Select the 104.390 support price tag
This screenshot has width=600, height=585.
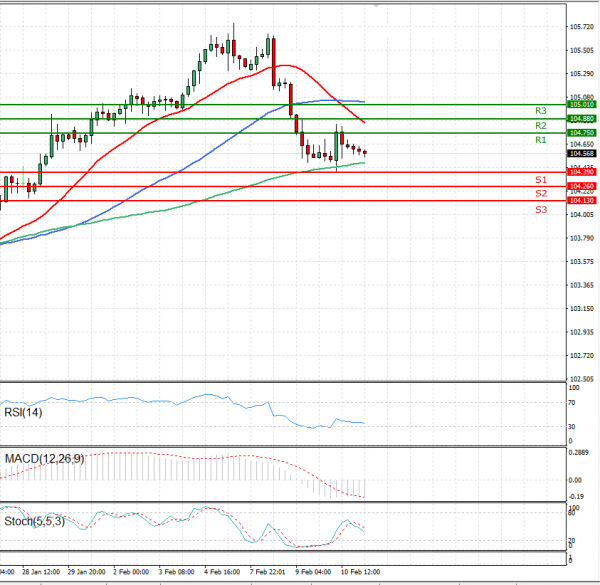tap(581, 172)
